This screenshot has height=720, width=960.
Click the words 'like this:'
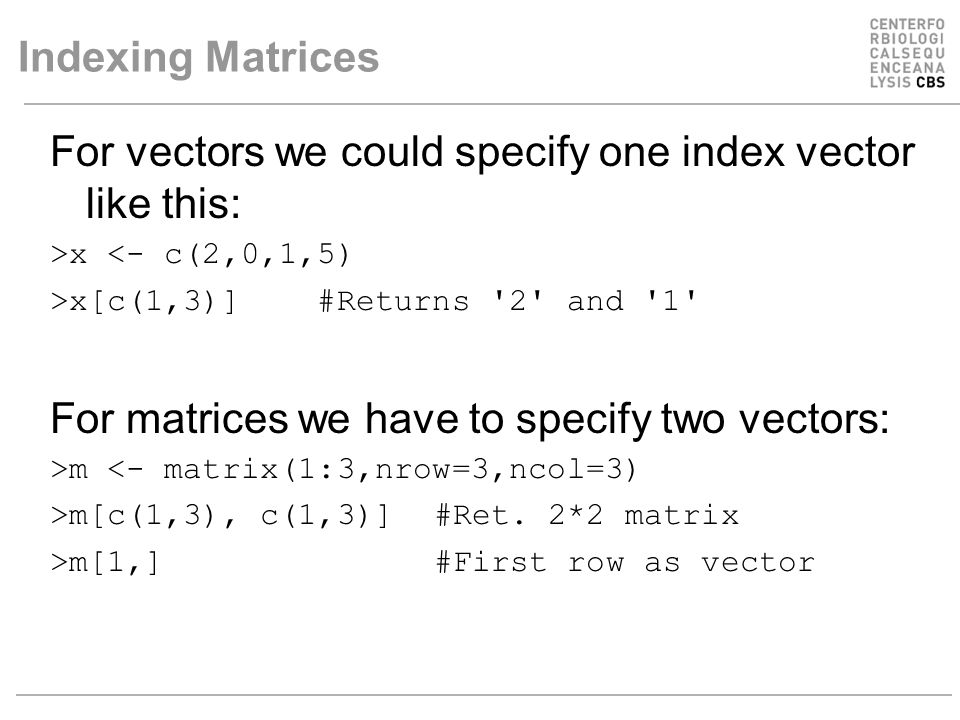[163, 203]
